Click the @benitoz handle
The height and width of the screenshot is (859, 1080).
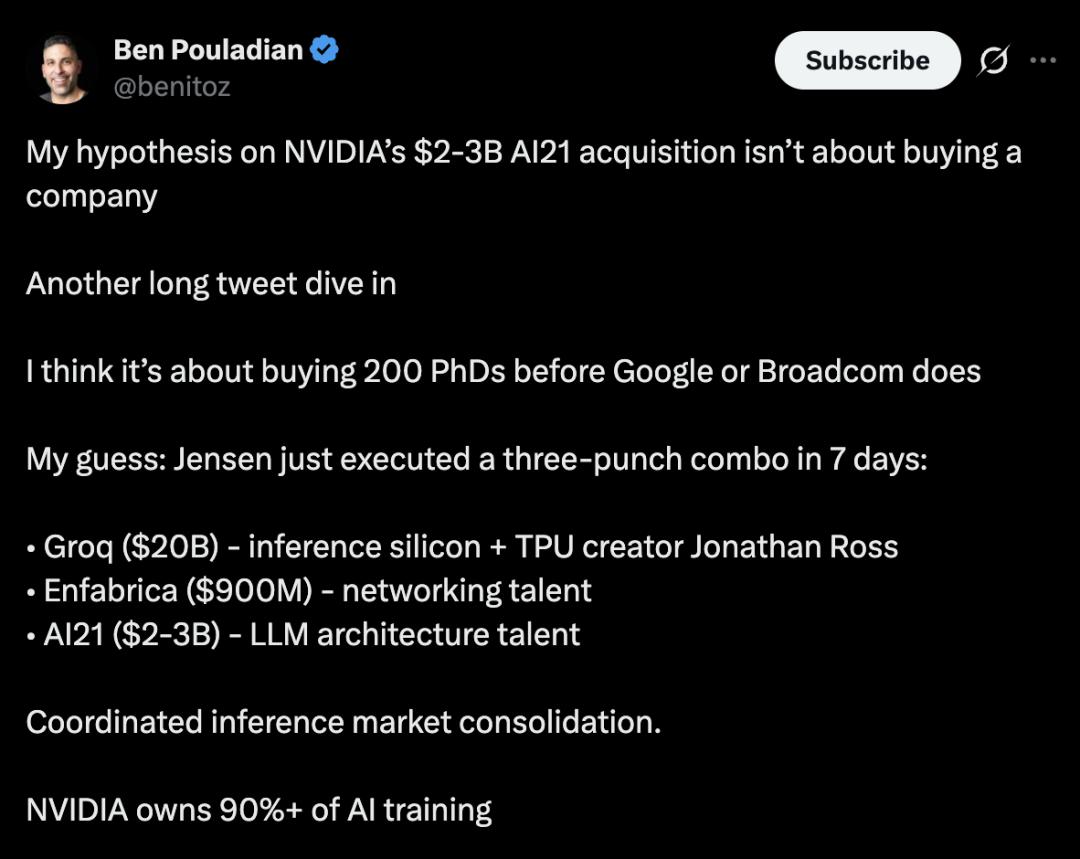tap(172, 87)
